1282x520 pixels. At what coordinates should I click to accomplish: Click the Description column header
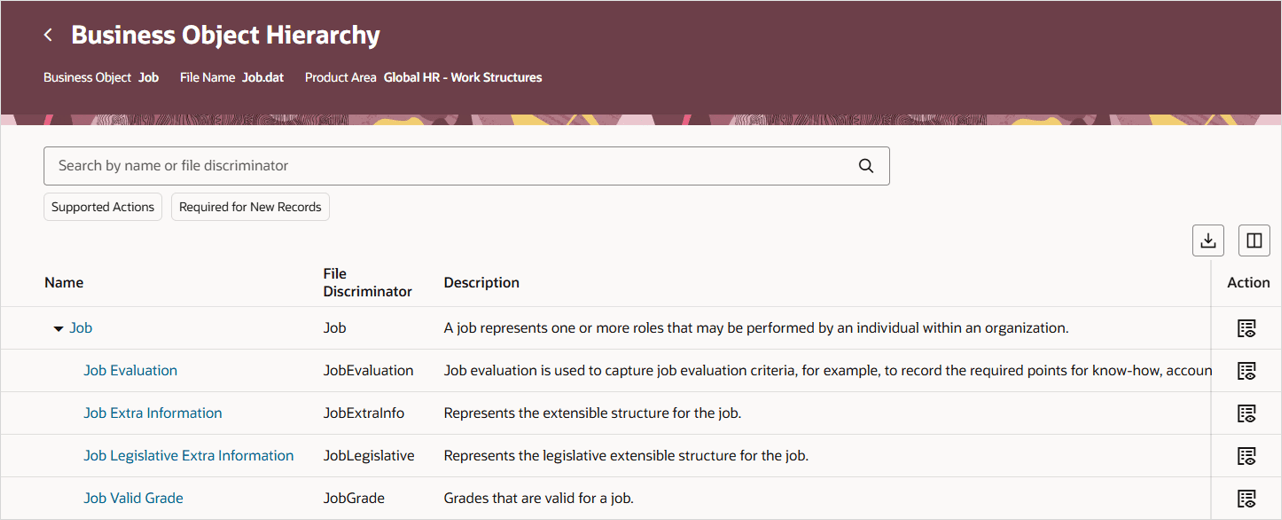(x=481, y=283)
